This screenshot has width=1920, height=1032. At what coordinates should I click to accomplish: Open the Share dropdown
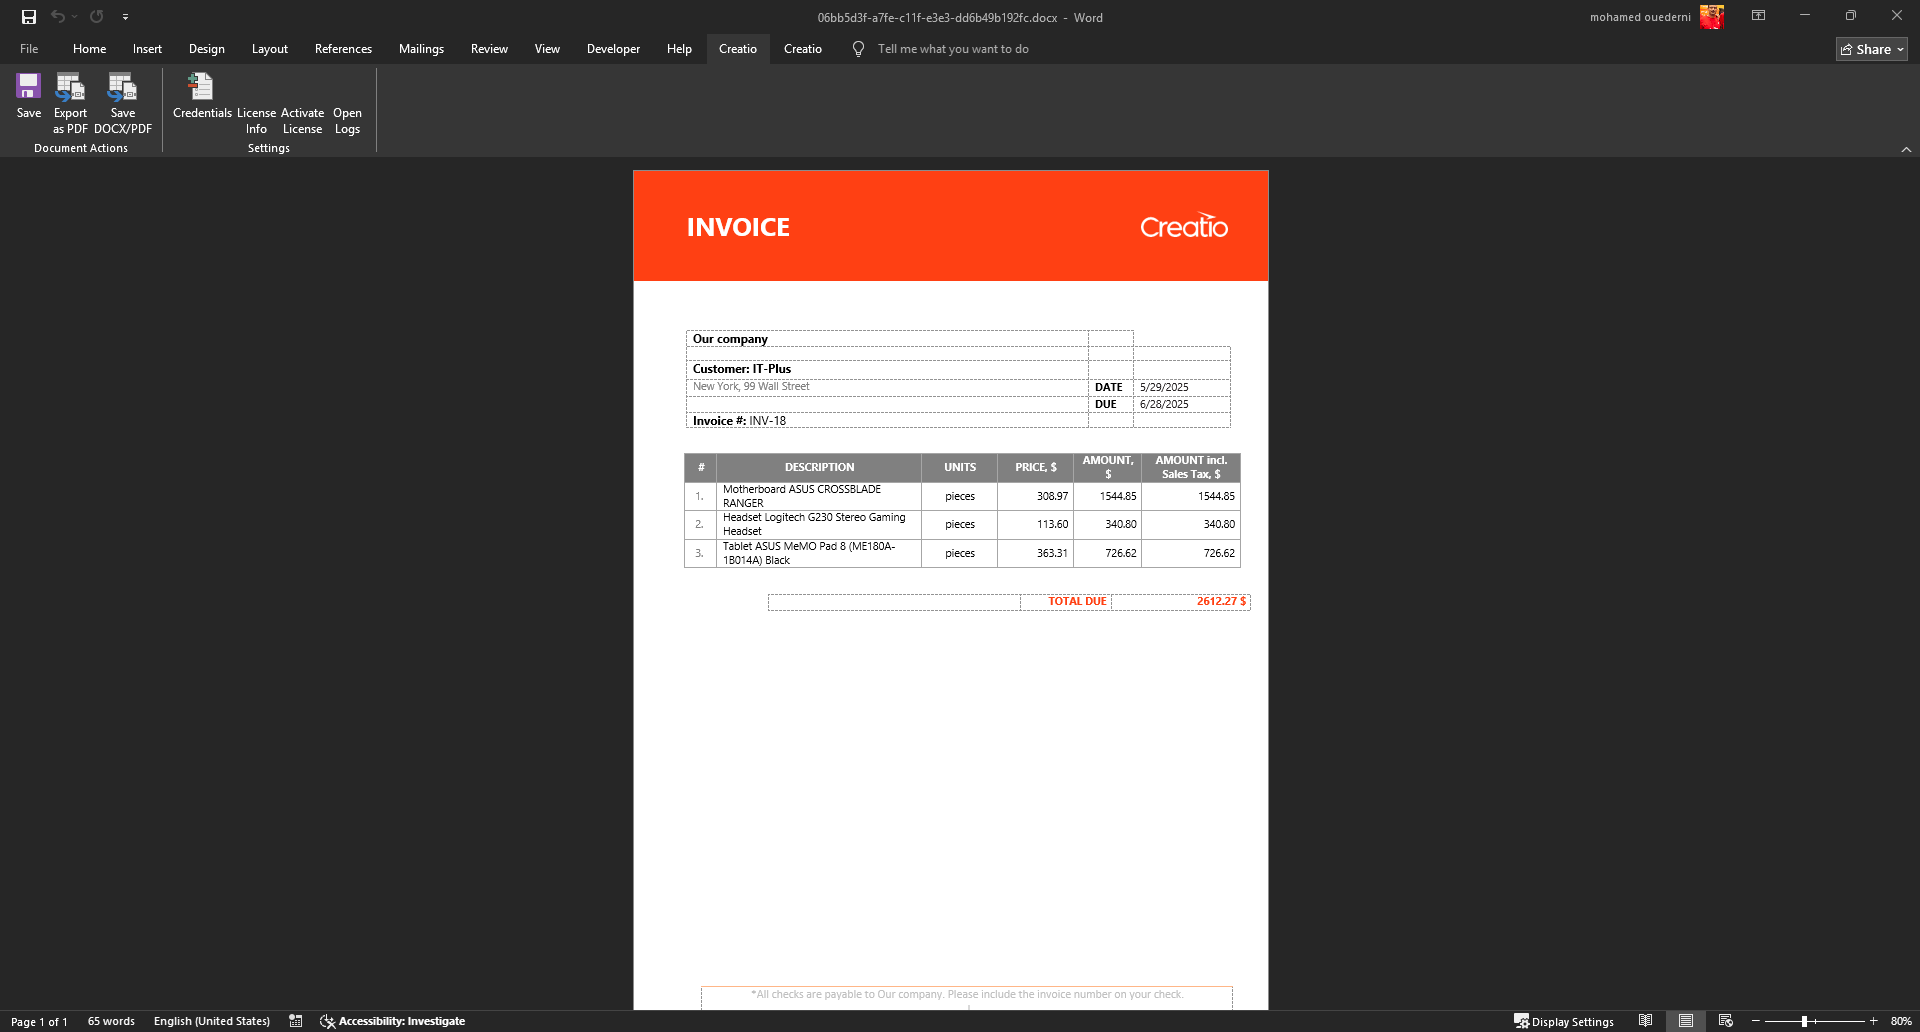[1871, 49]
